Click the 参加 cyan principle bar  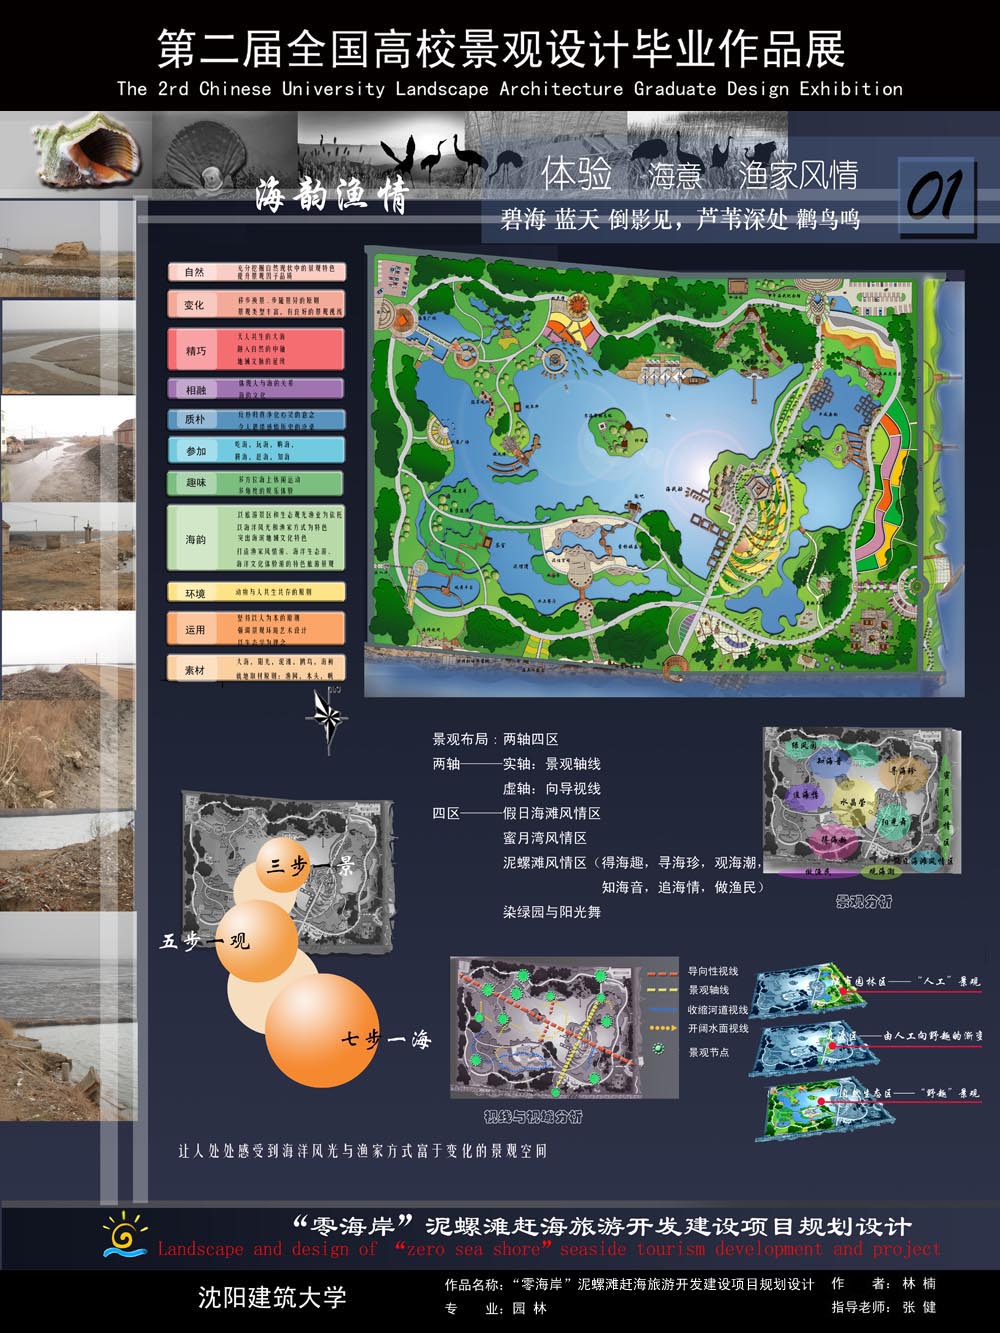pos(257,451)
